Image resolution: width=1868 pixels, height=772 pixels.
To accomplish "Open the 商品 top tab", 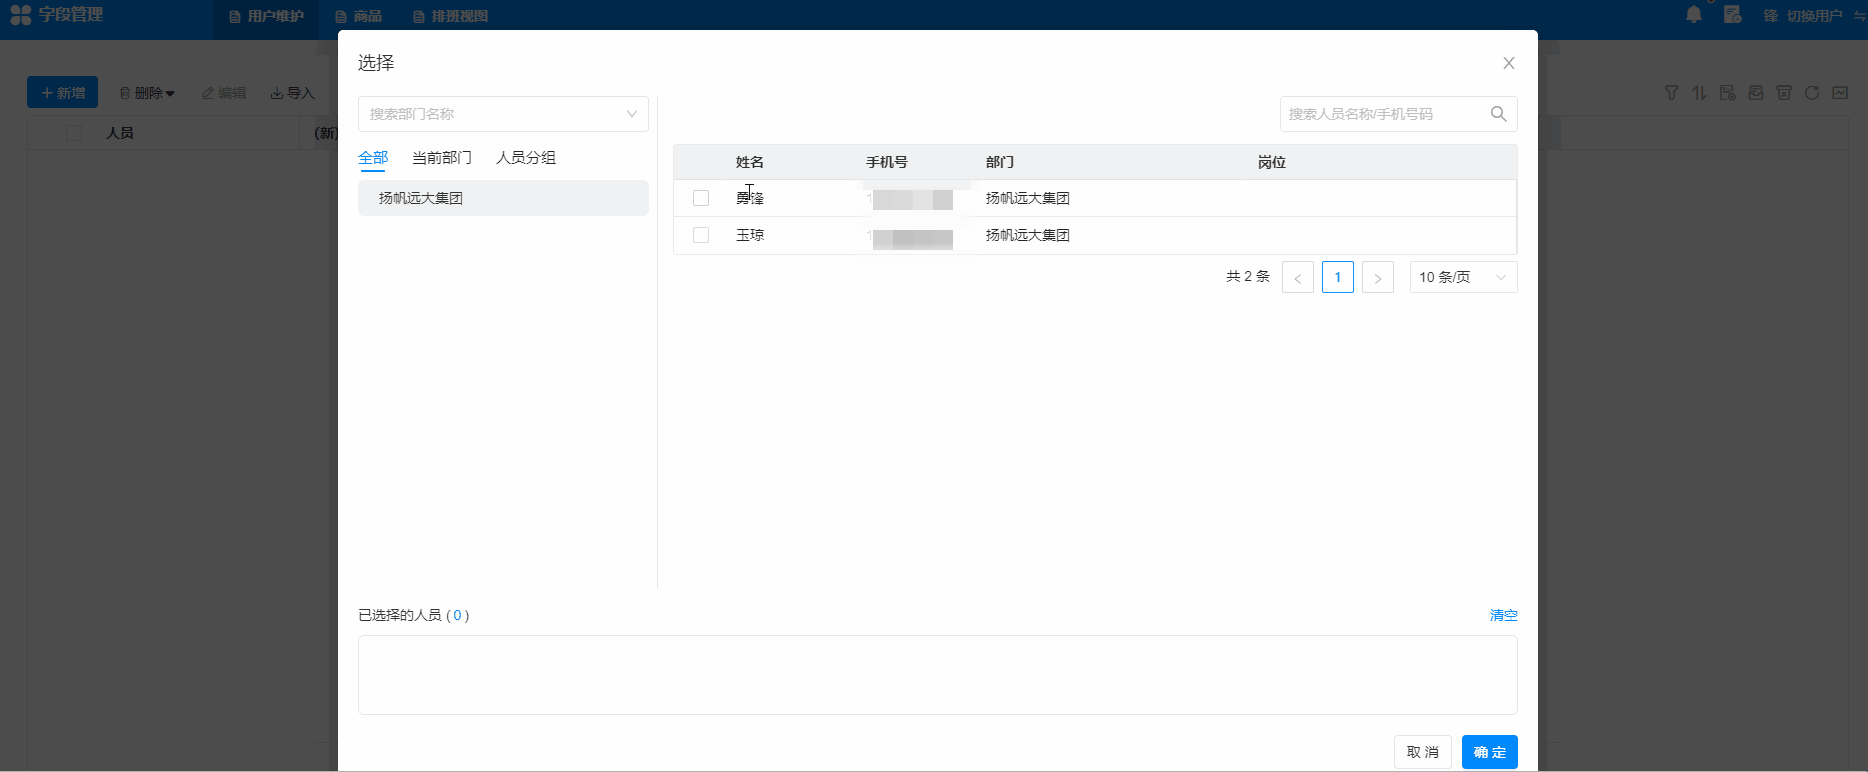I will click(x=358, y=16).
